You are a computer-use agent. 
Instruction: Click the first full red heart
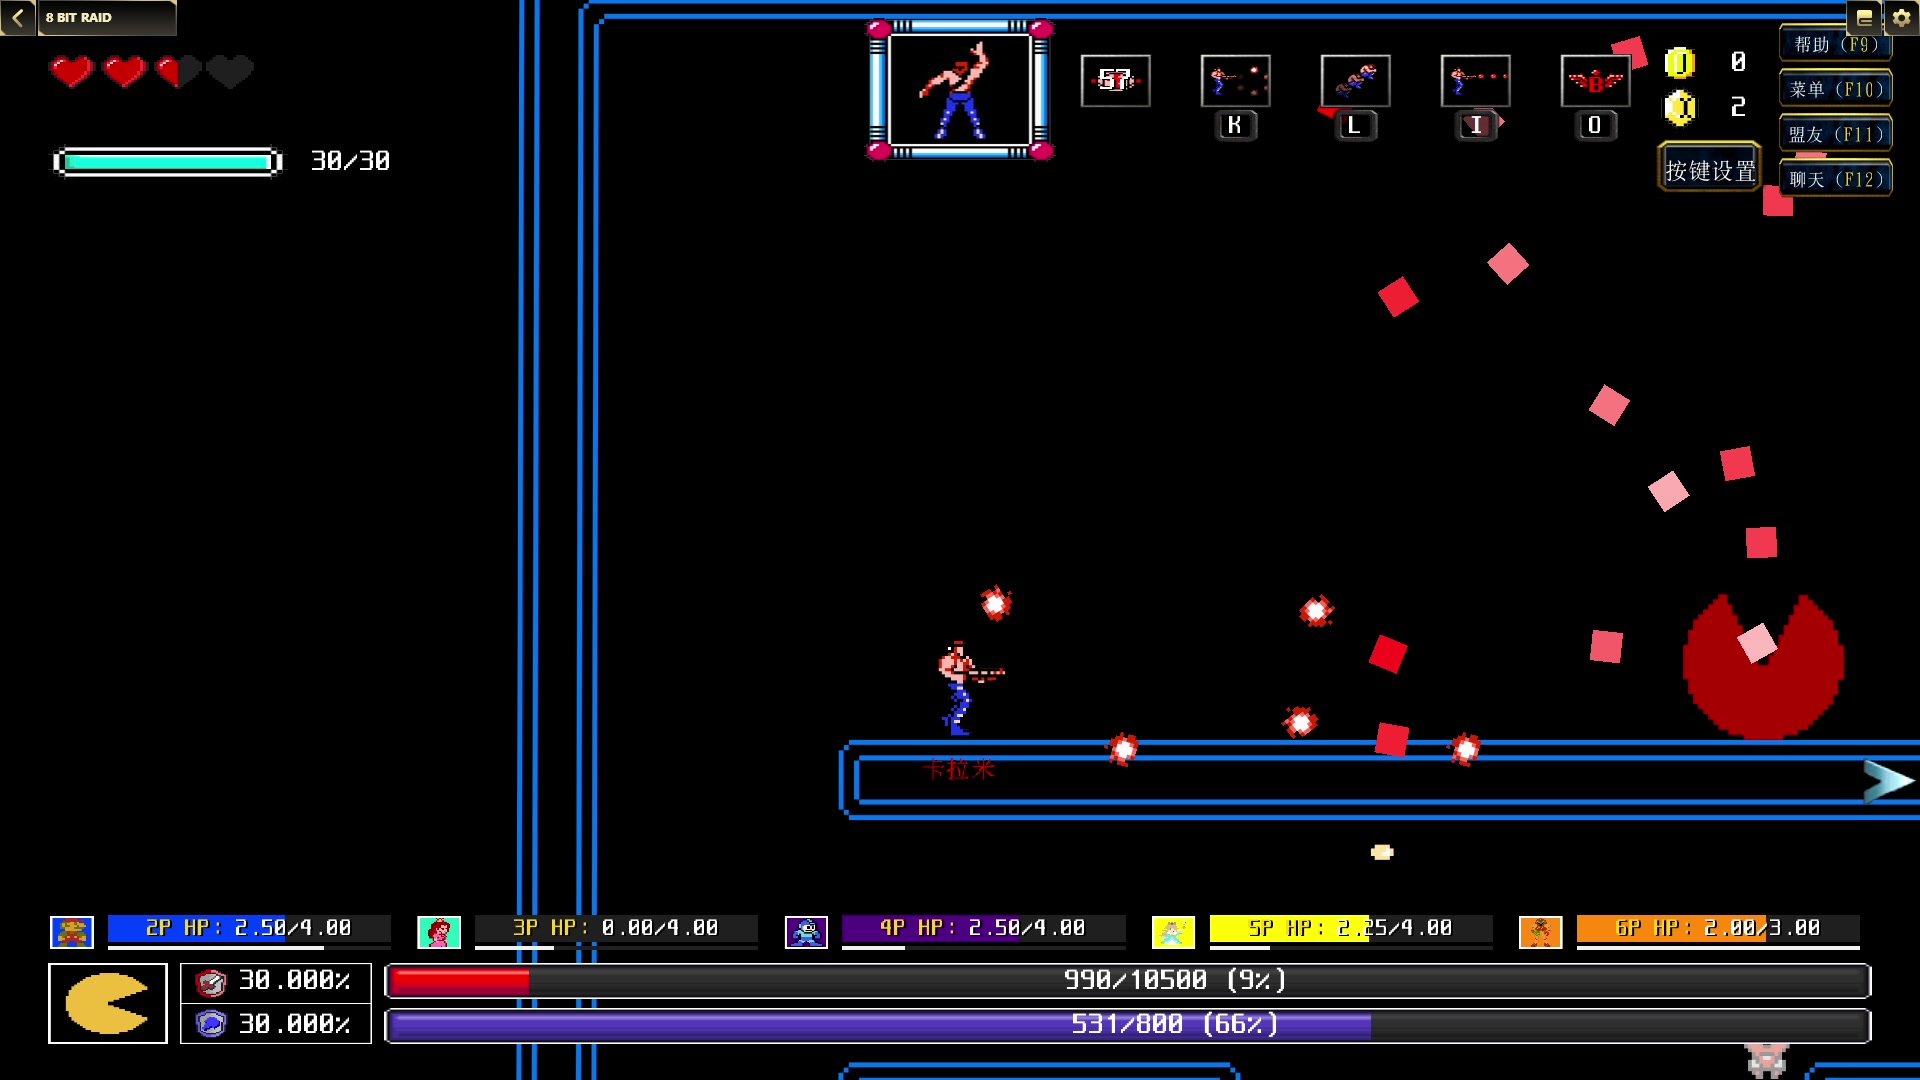(72, 71)
